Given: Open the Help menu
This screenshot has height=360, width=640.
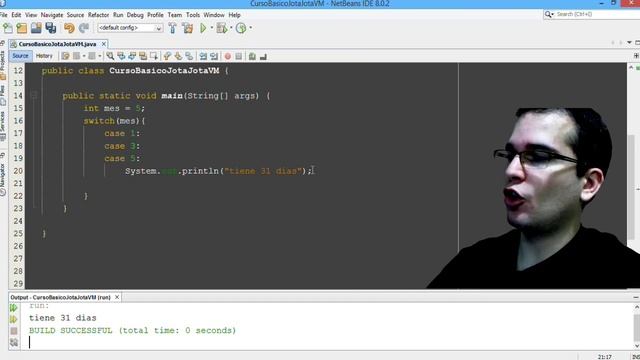Looking at the screenshot, I should pos(234,15).
